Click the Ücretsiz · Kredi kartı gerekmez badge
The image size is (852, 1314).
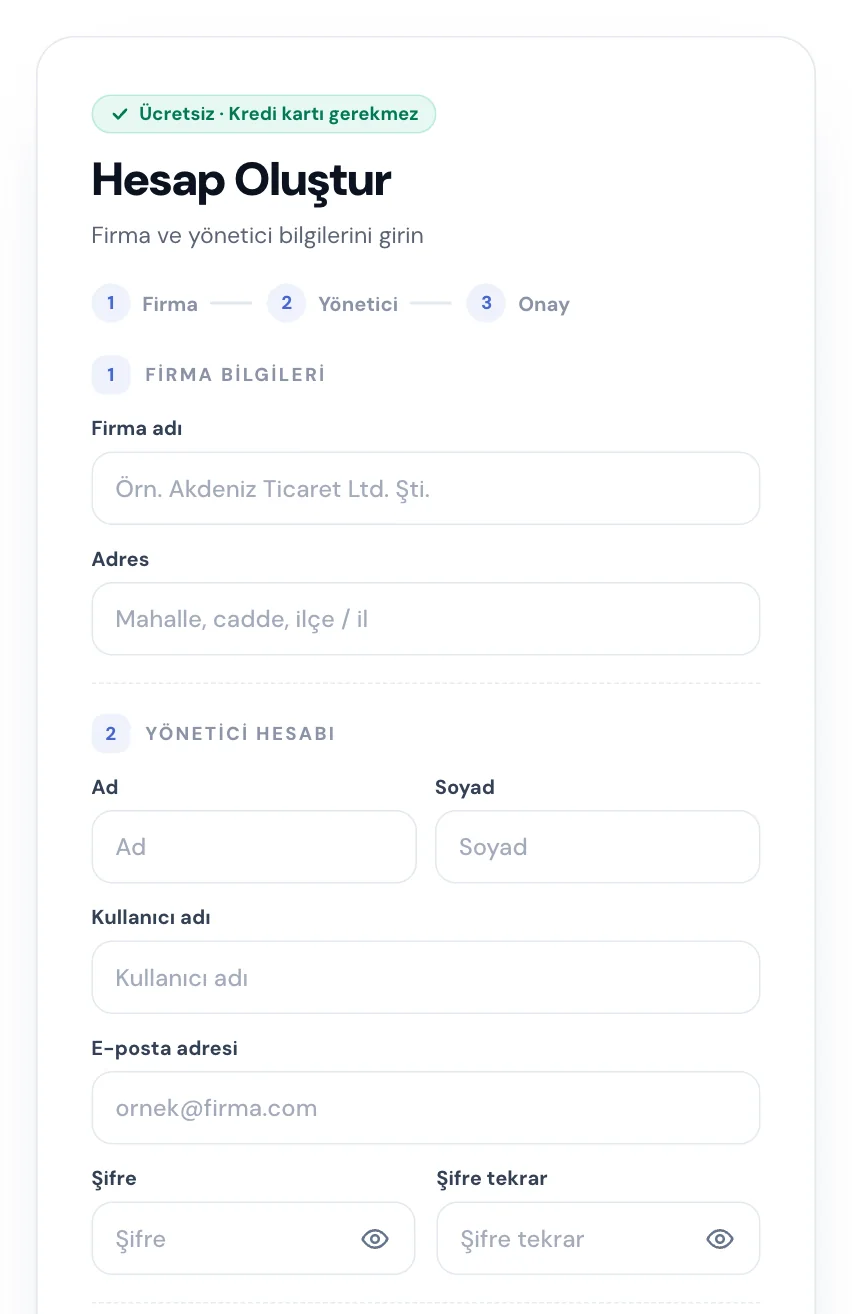click(264, 114)
